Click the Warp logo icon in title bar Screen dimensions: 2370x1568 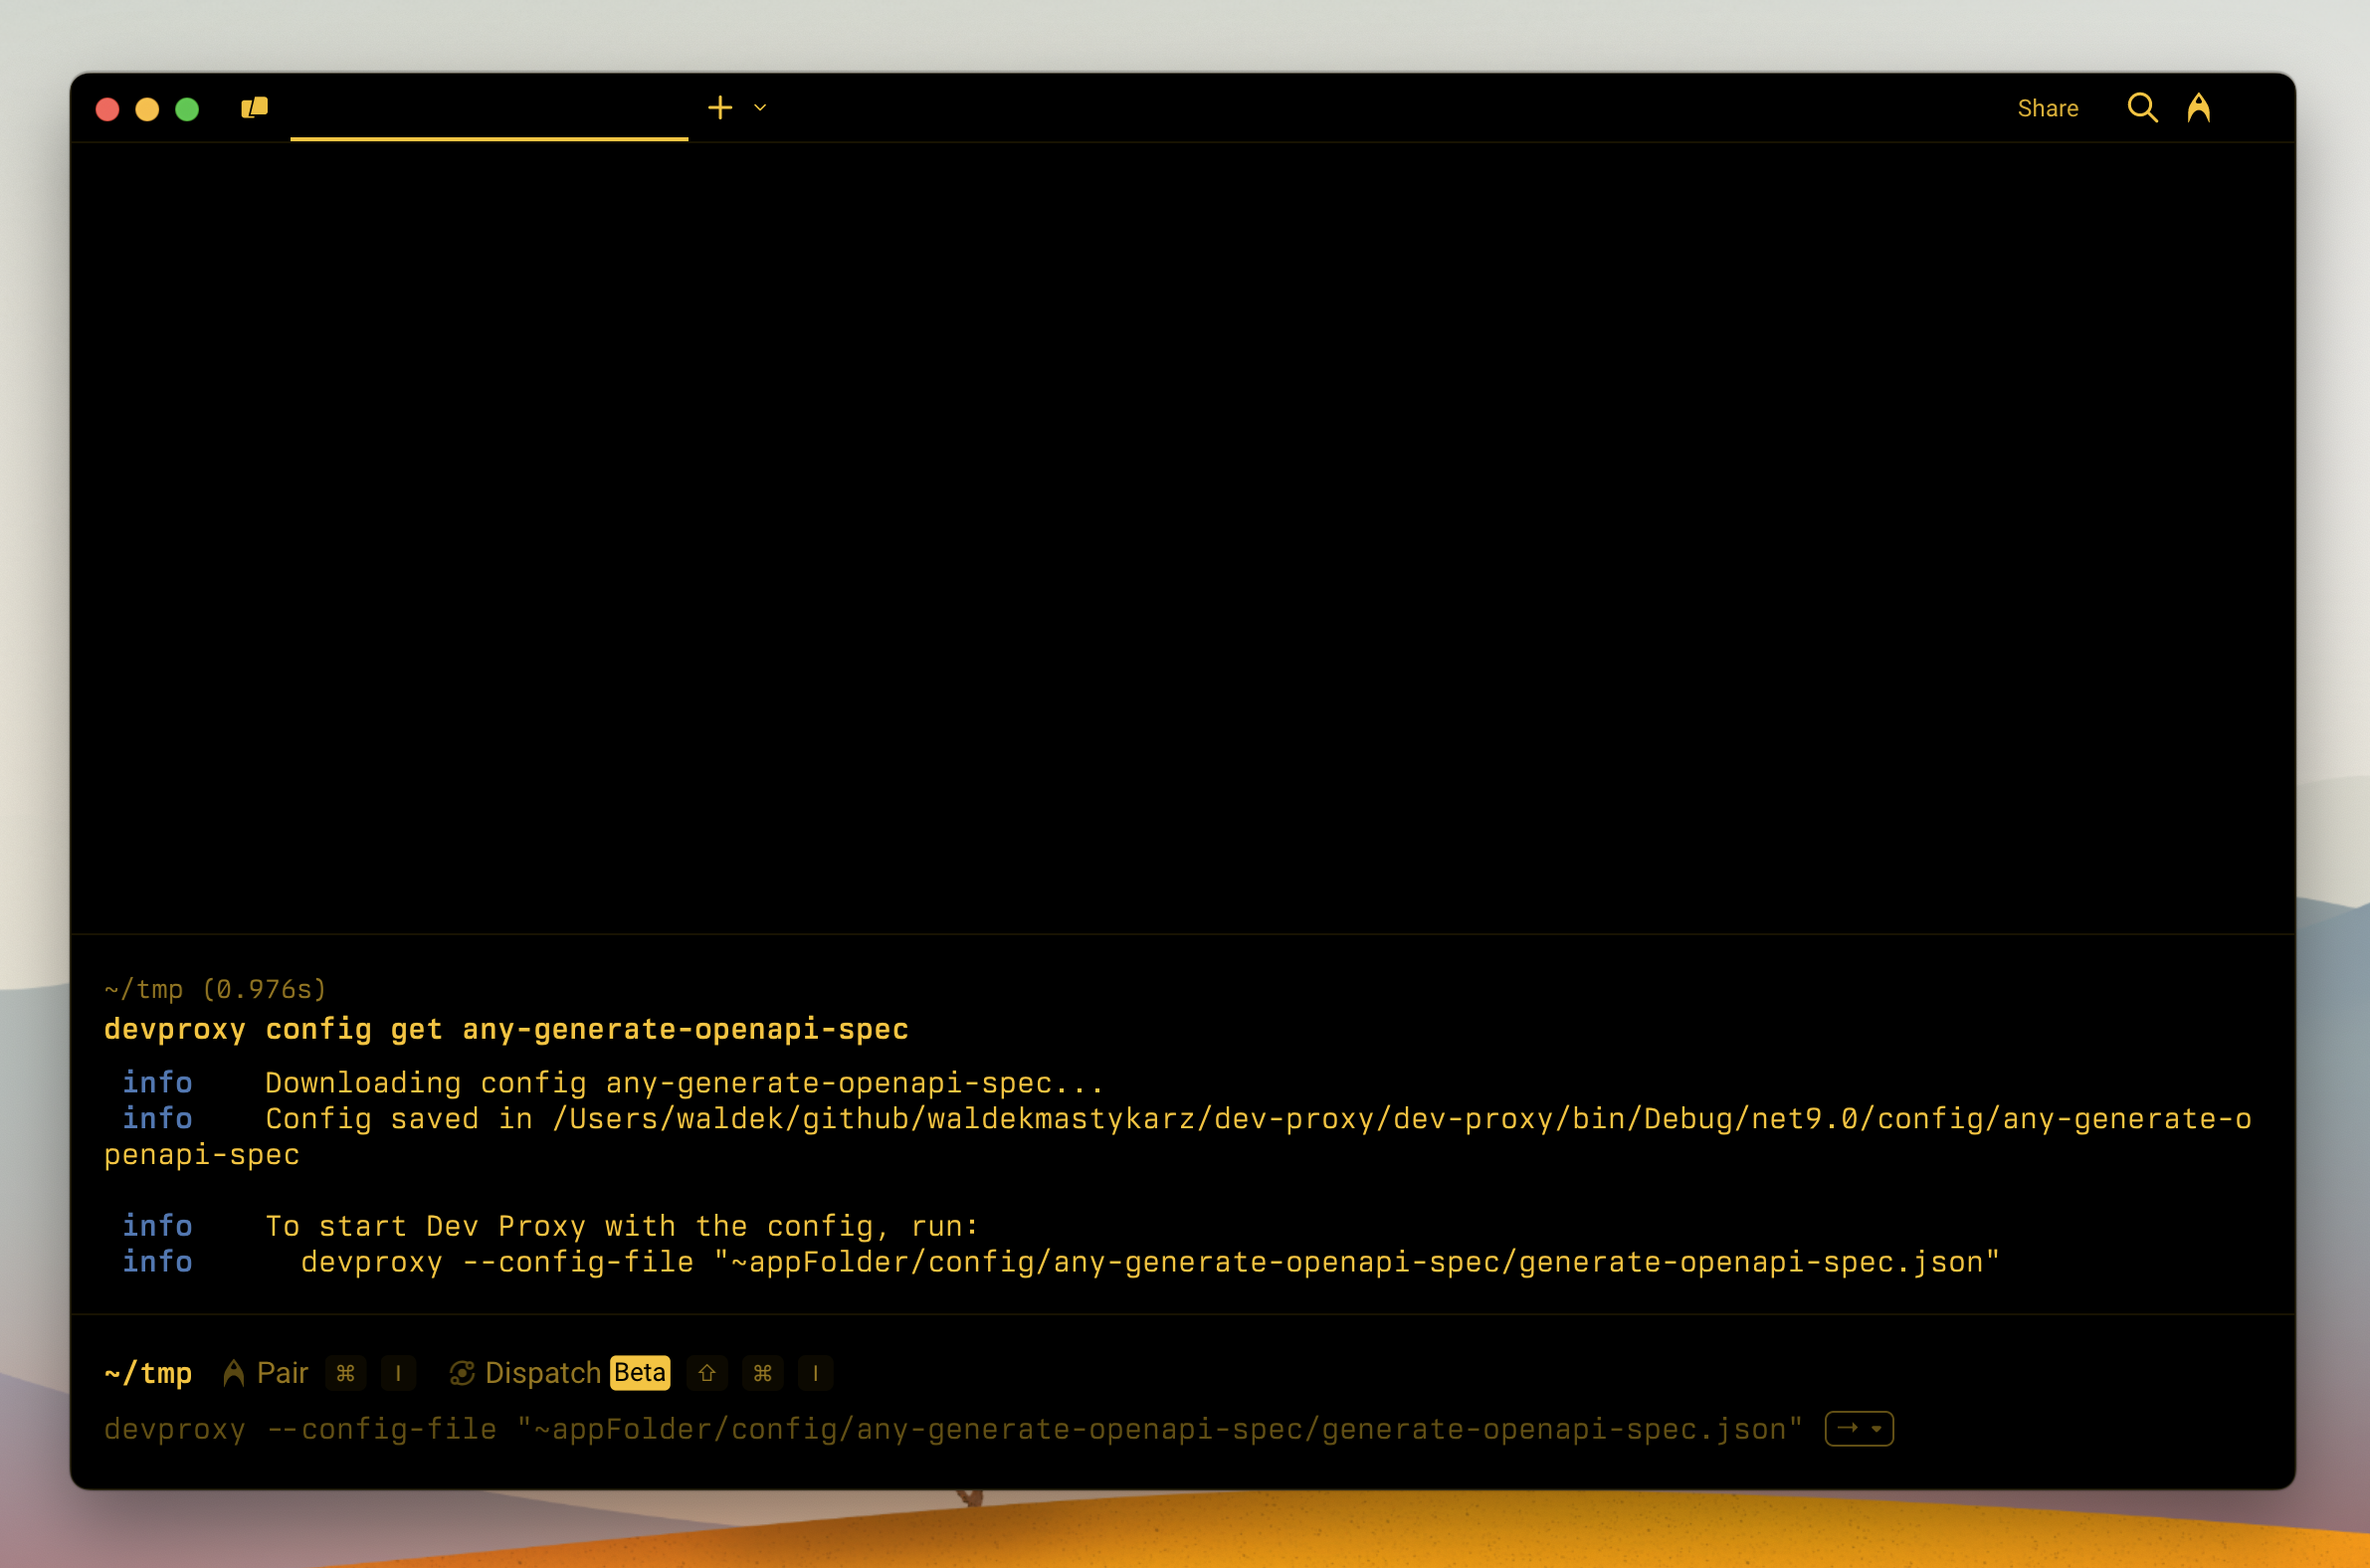click(2199, 107)
